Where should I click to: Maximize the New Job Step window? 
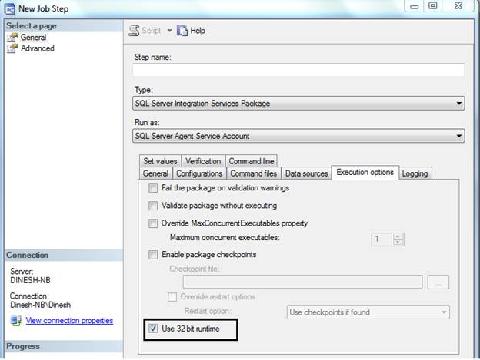click(x=432, y=6)
